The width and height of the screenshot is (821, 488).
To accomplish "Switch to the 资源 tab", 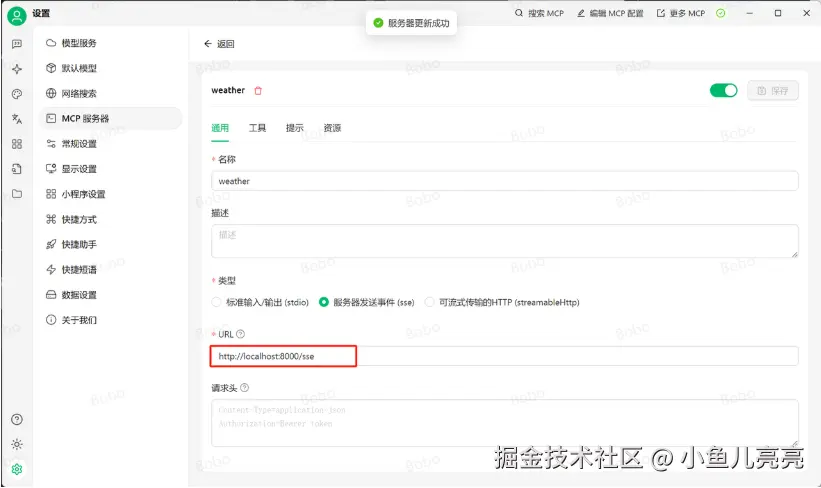I will [332, 128].
